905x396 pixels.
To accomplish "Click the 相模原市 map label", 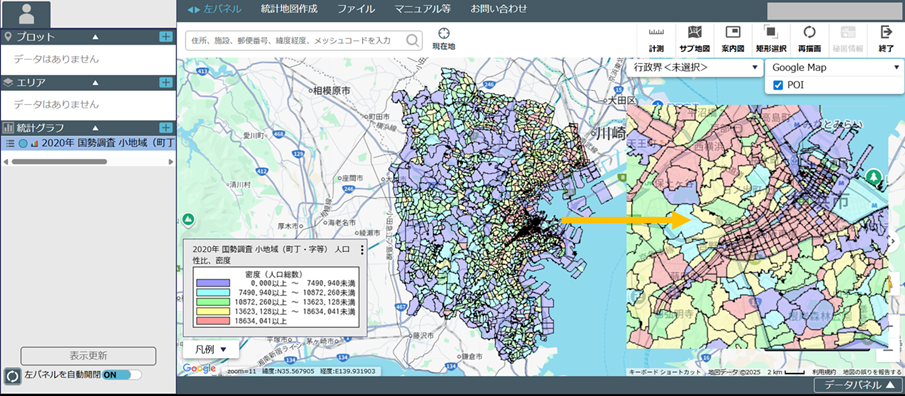I will [331, 91].
